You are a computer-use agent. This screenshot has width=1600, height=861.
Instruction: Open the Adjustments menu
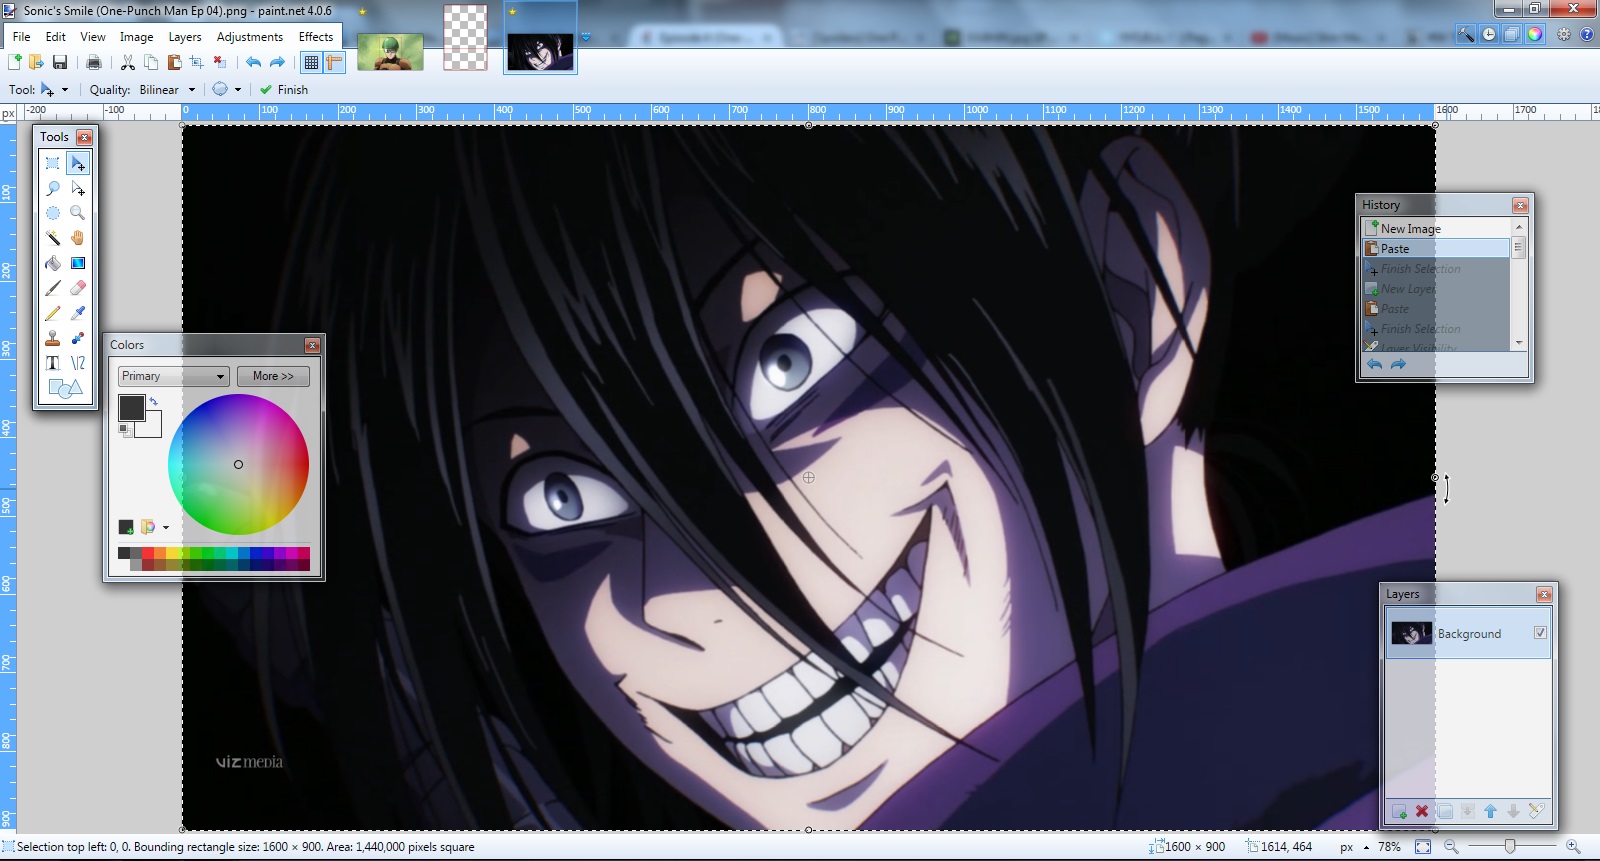[x=250, y=37]
